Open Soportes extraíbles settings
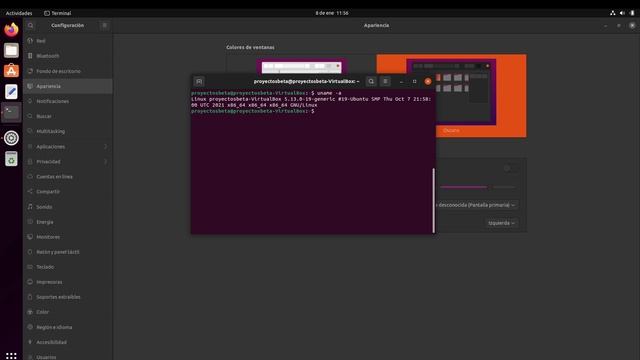 tap(68, 297)
